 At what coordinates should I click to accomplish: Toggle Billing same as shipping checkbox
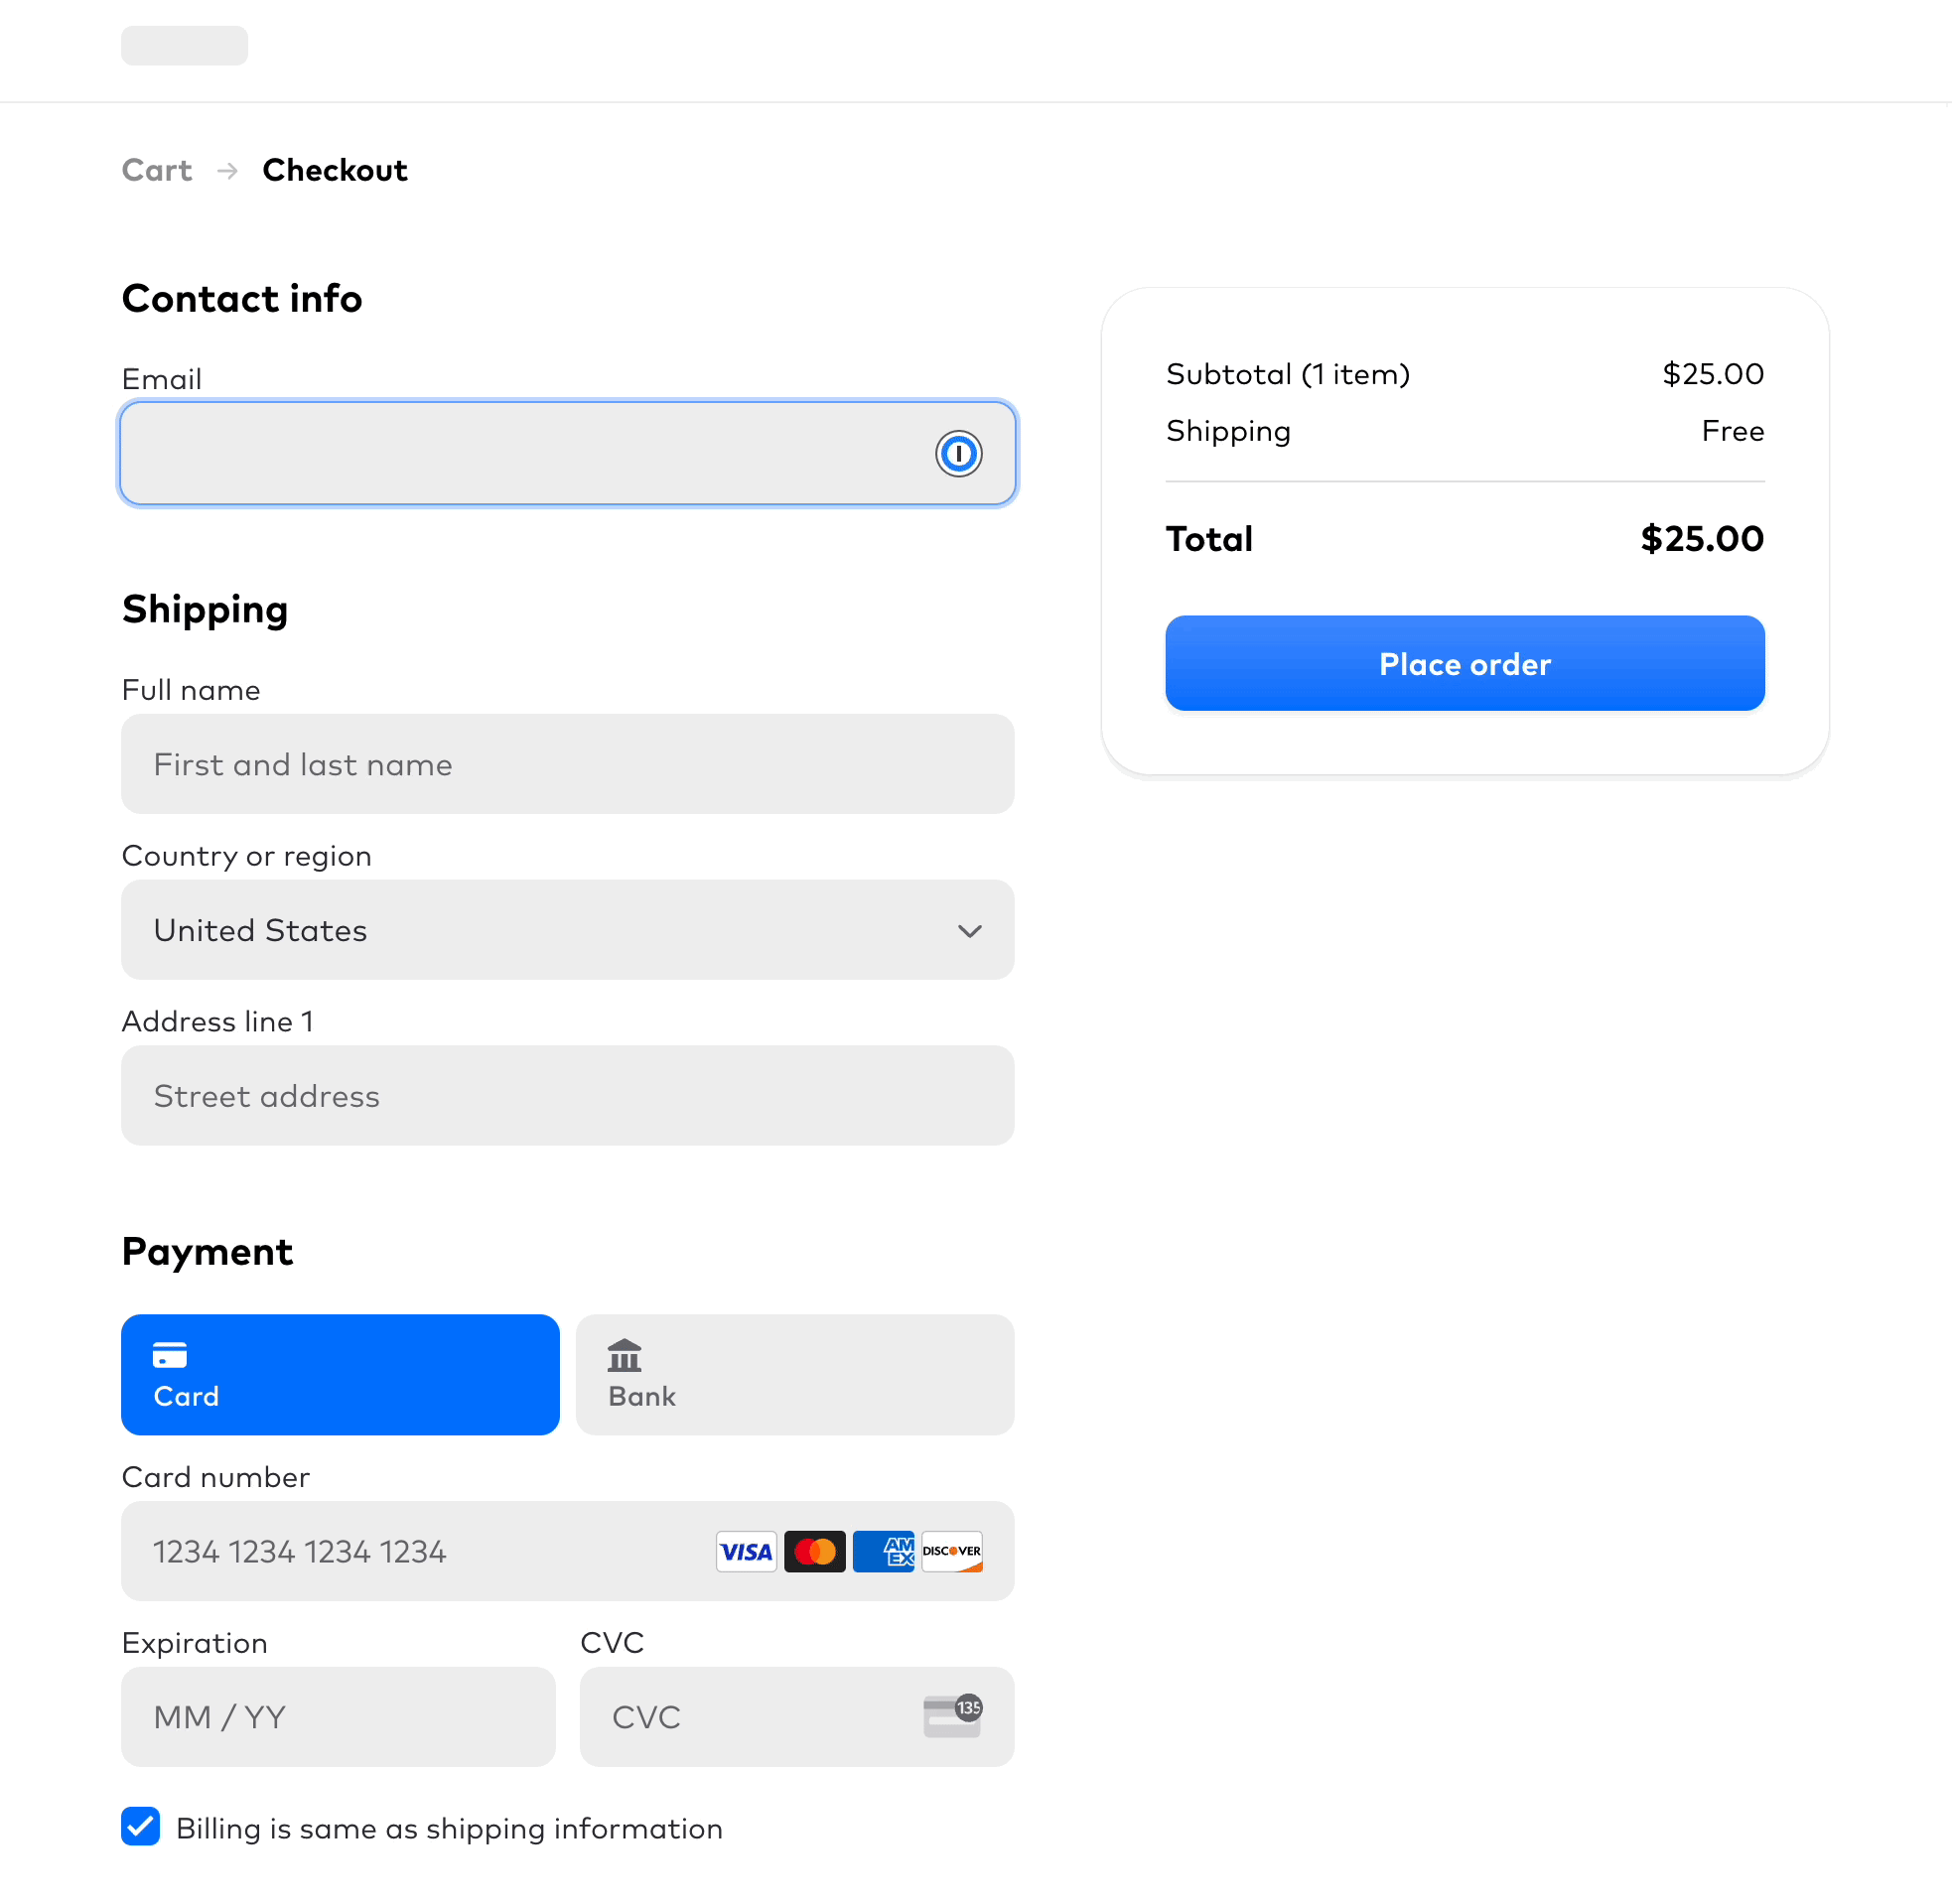(141, 1826)
